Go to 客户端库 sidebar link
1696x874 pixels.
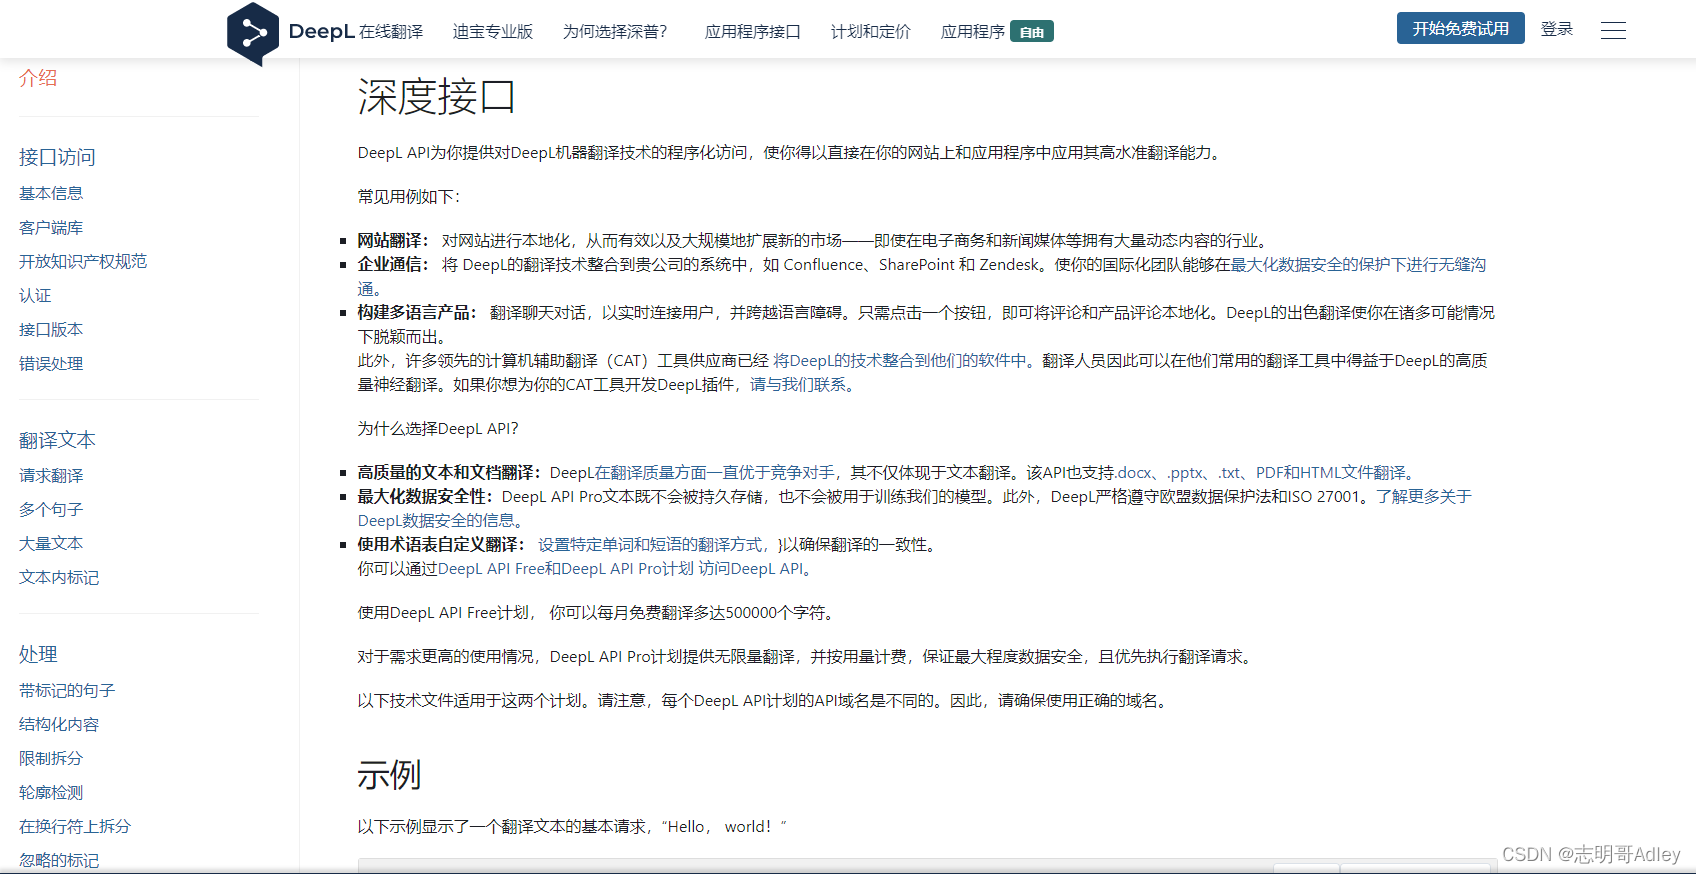pyautogui.click(x=51, y=228)
